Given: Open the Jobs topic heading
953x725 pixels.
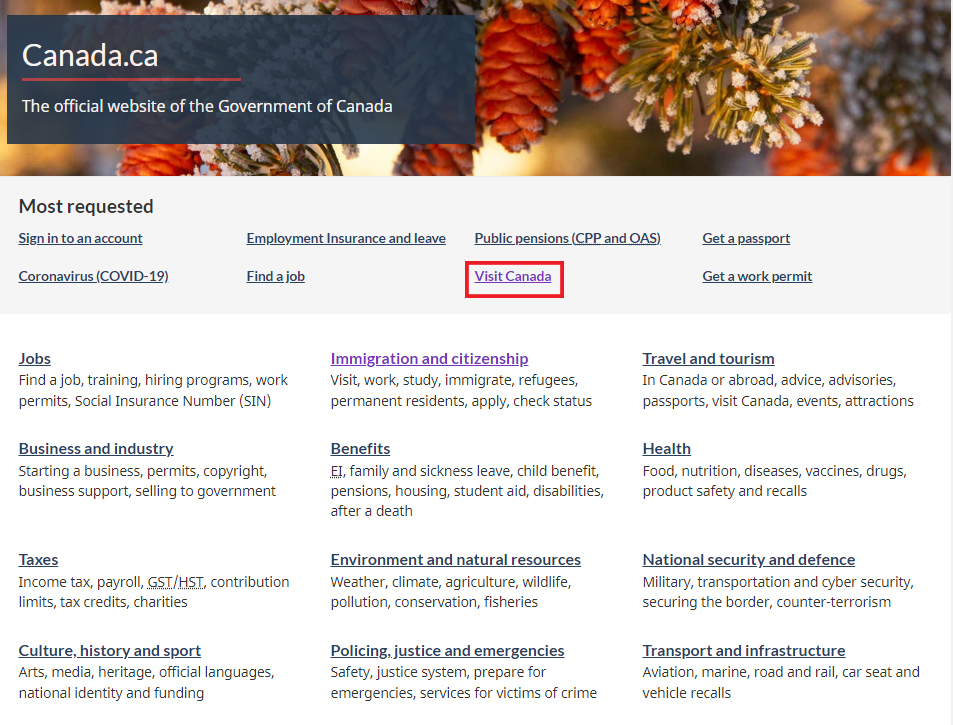Looking at the screenshot, I should (34, 358).
